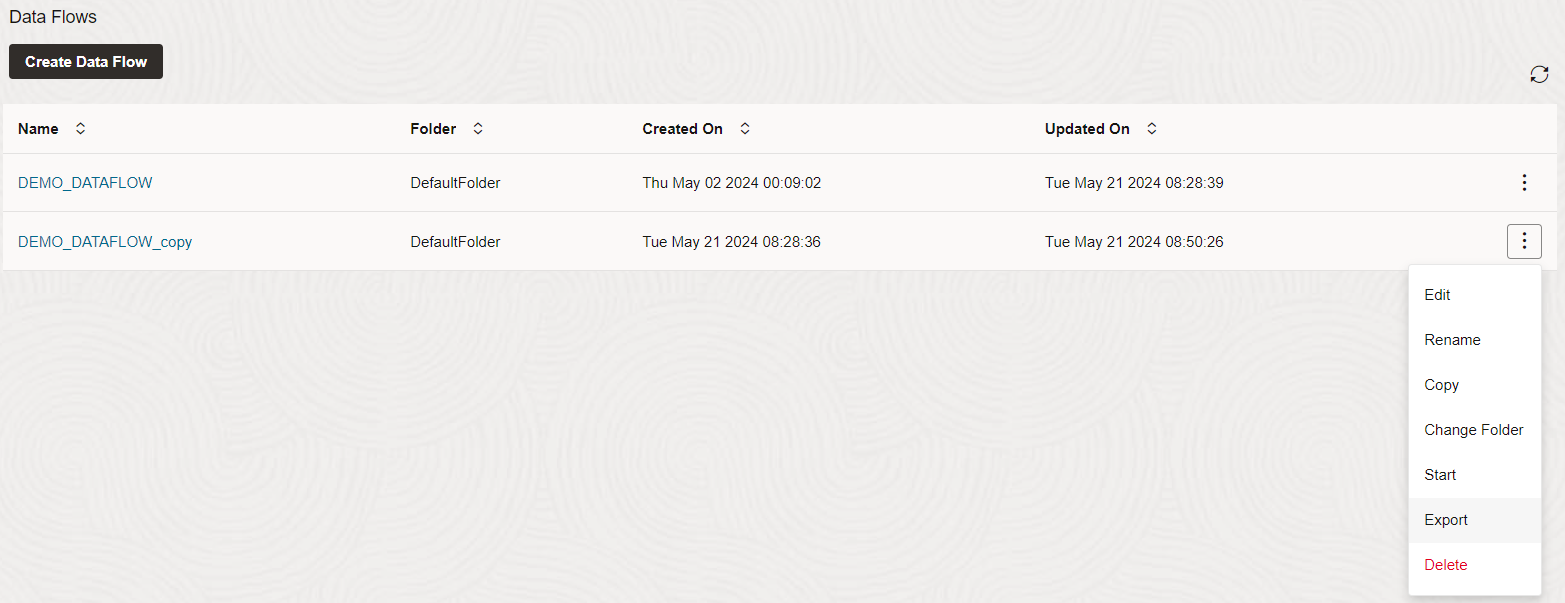
Task: Open the DEMO_DATAFLOW link
Action: (x=85, y=183)
